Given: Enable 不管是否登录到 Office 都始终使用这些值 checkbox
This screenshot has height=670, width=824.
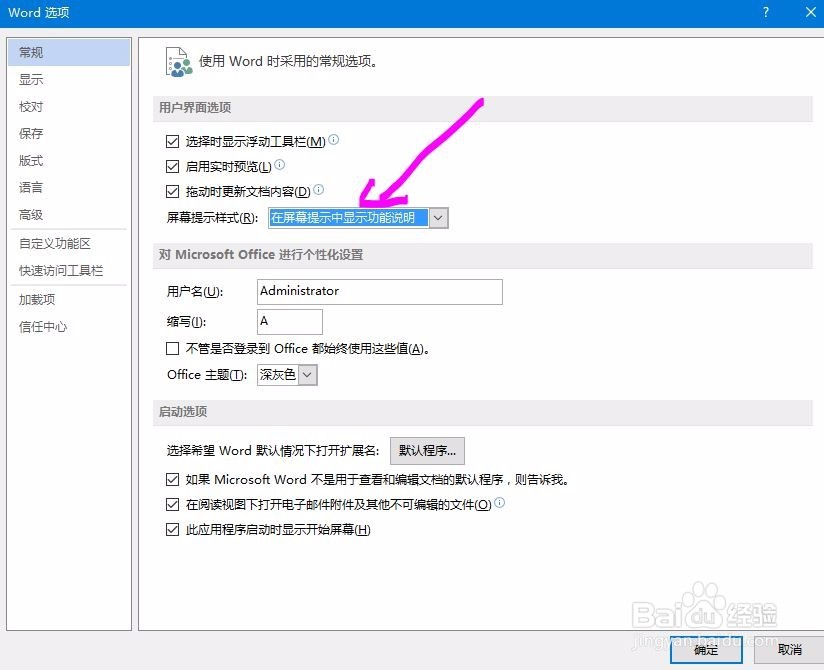Looking at the screenshot, I should (172, 348).
